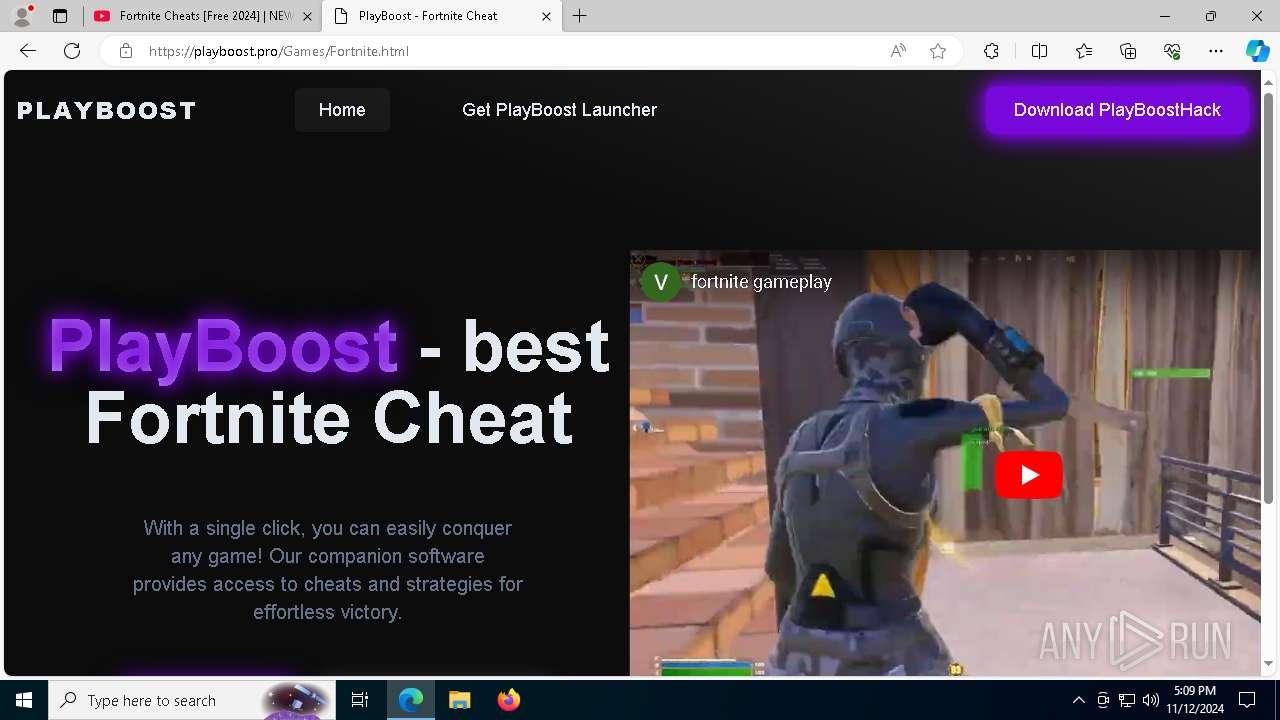View site information lock icon
1280x720 pixels.
(x=126, y=51)
